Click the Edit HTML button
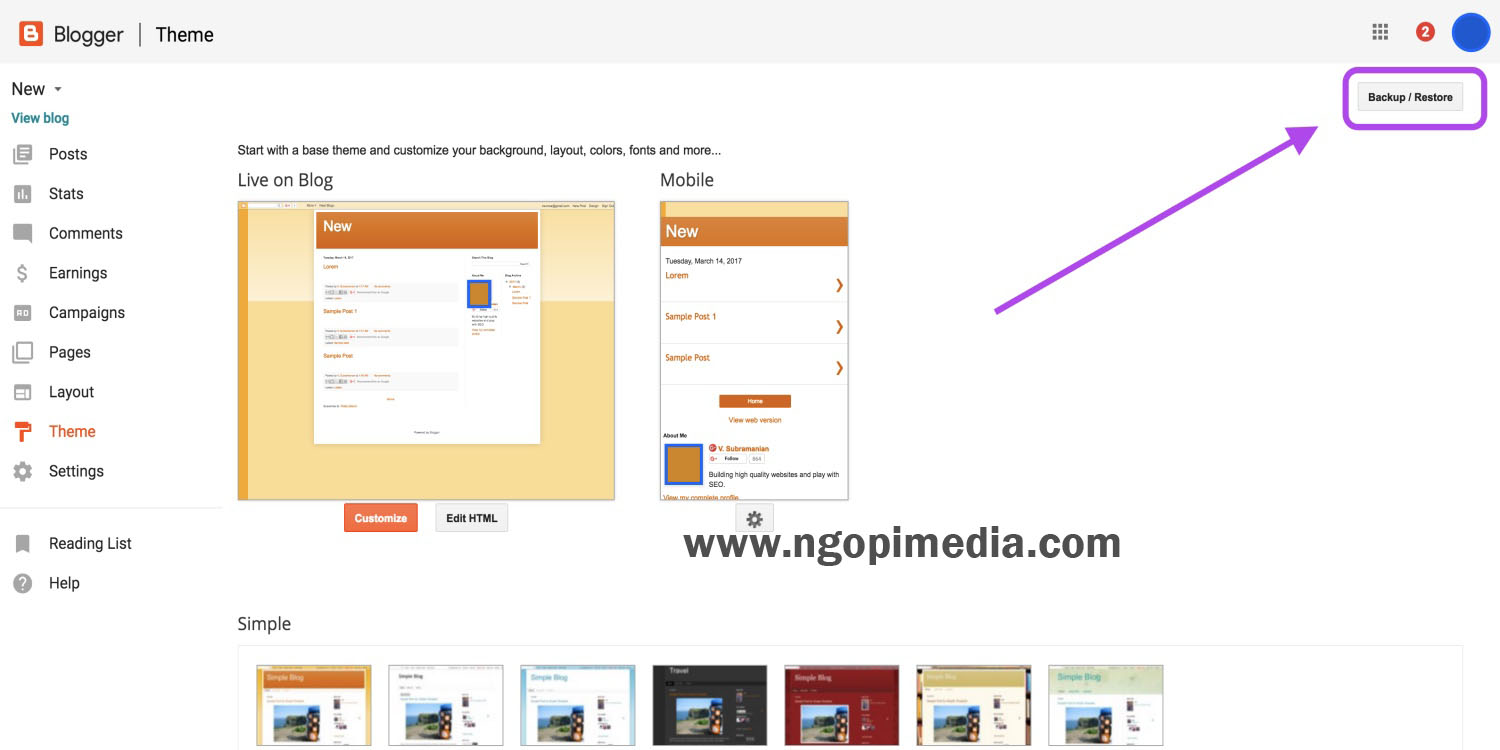Image resolution: width=1500 pixels, height=750 pixels. (x=471, y=518)
